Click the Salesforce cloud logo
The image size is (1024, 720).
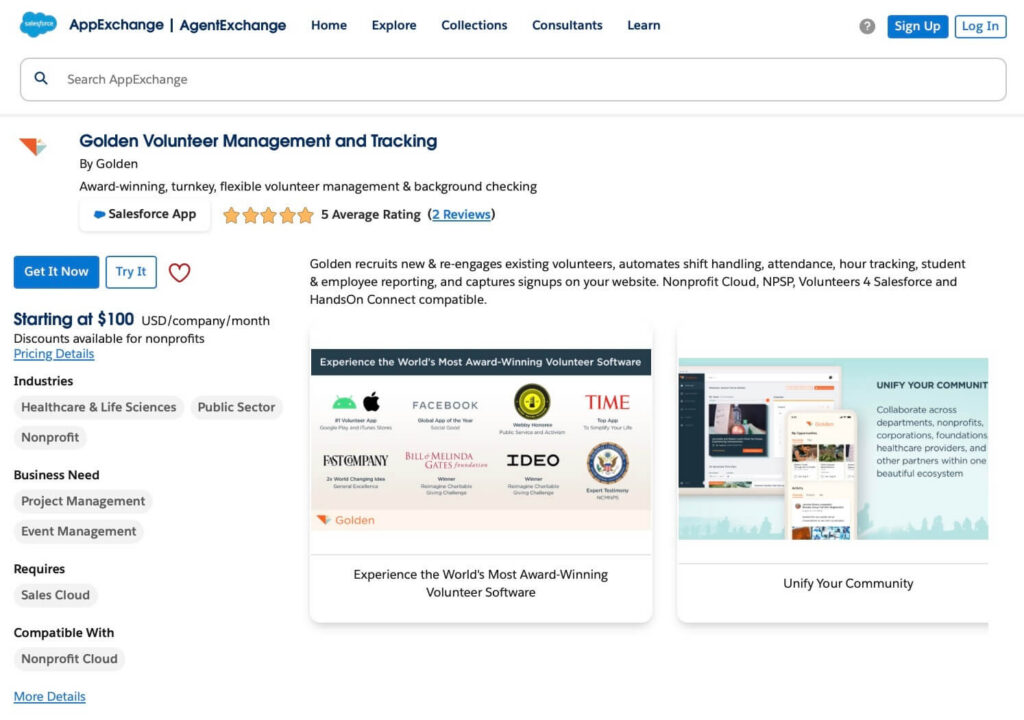[38, 24]
